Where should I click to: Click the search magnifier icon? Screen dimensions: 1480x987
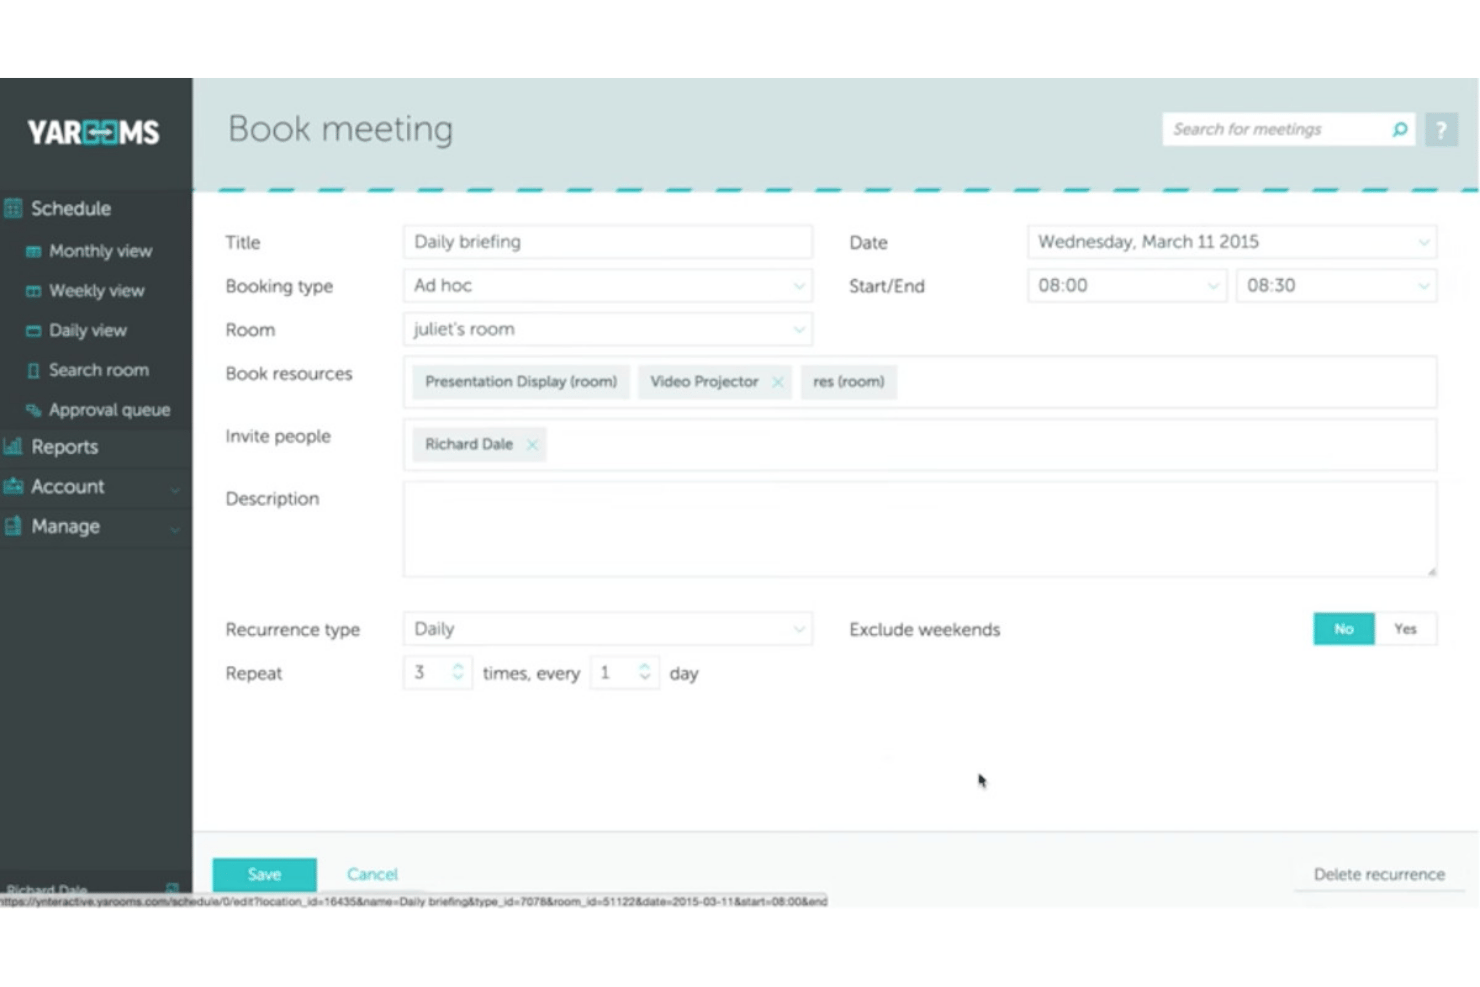[x=1400, y=129]
